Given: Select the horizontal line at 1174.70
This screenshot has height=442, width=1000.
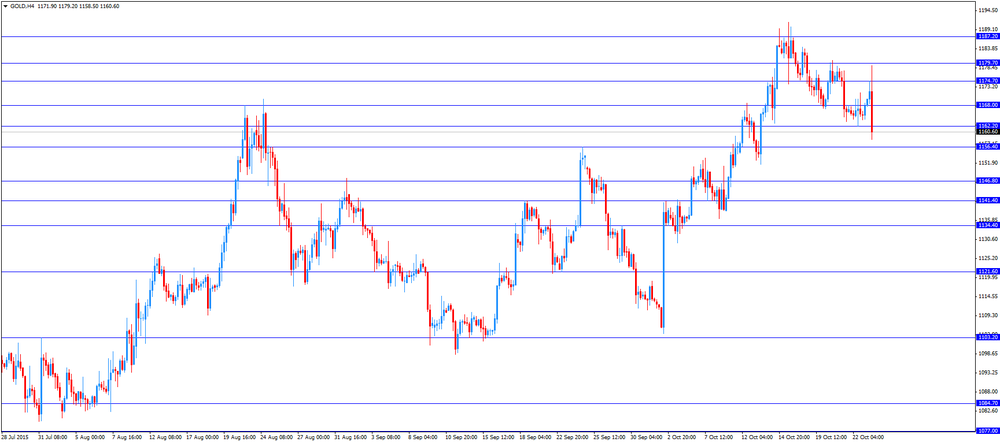Looking at the screenshot, I should [488, 81].
